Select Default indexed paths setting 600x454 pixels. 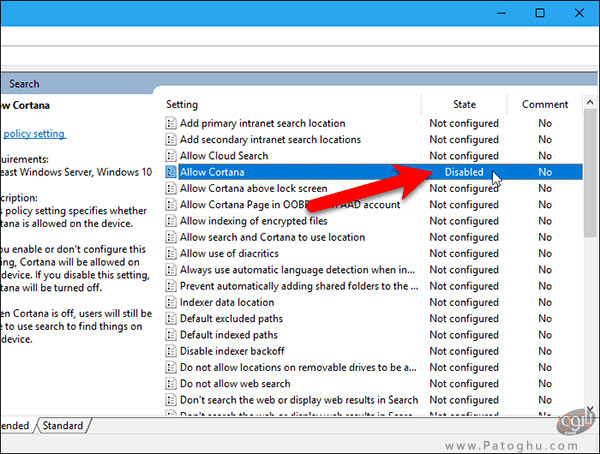(229, 335)
